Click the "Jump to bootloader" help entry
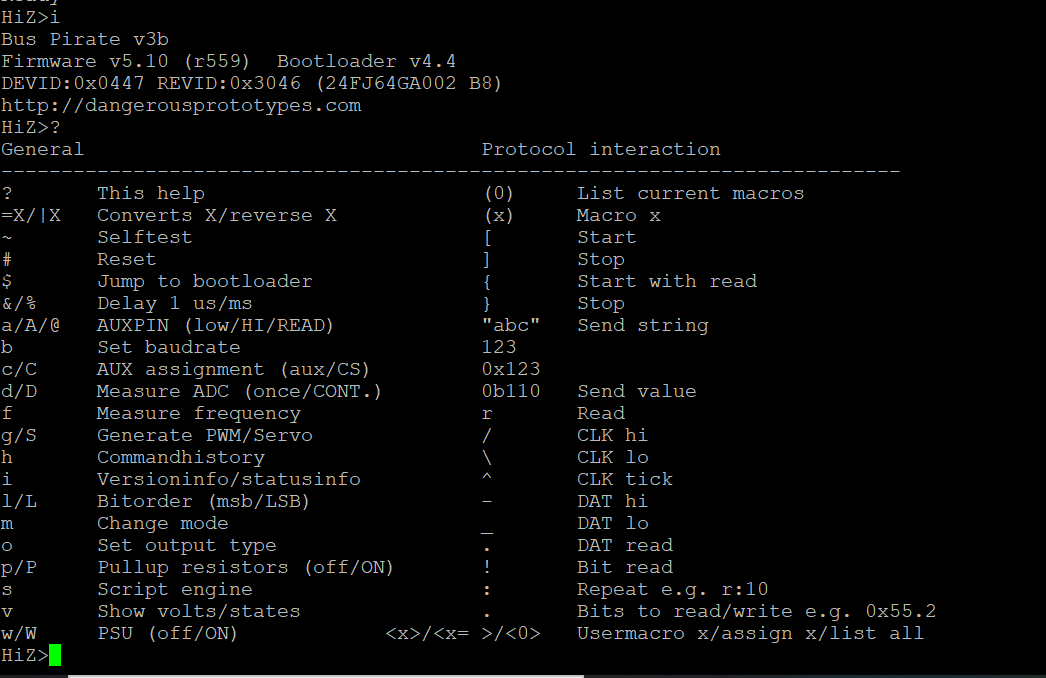The image size is (1046, 678). coord(204,281)
